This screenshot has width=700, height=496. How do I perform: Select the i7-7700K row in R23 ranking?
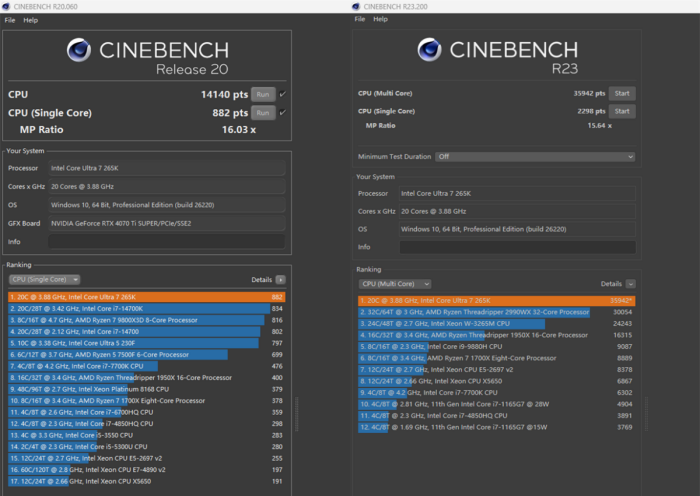[497, 393]
